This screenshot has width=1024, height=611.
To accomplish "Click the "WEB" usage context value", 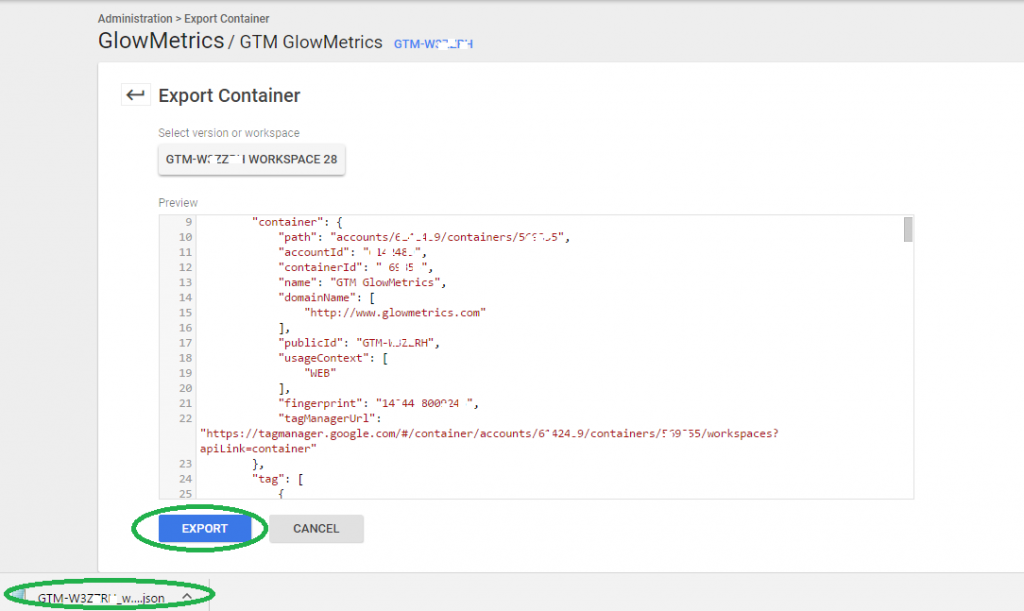I will point(320,373).
